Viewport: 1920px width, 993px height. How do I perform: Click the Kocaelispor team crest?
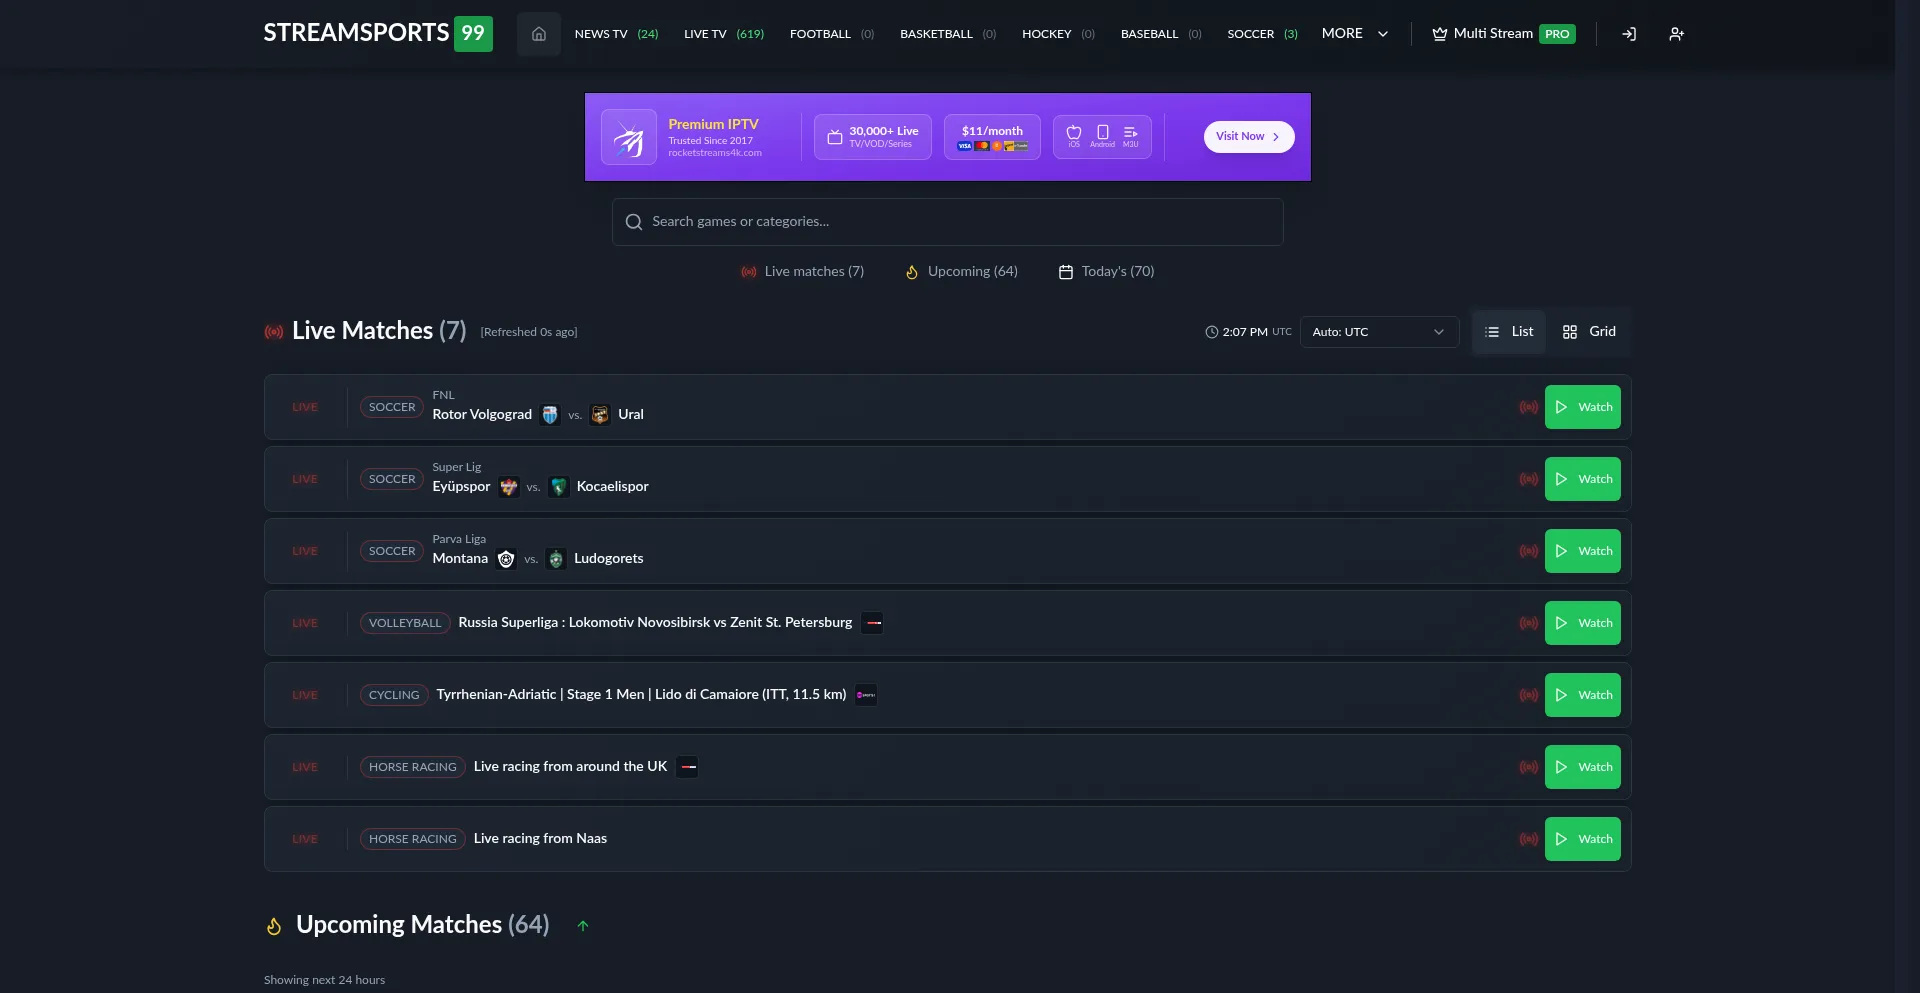click(559, 487)
